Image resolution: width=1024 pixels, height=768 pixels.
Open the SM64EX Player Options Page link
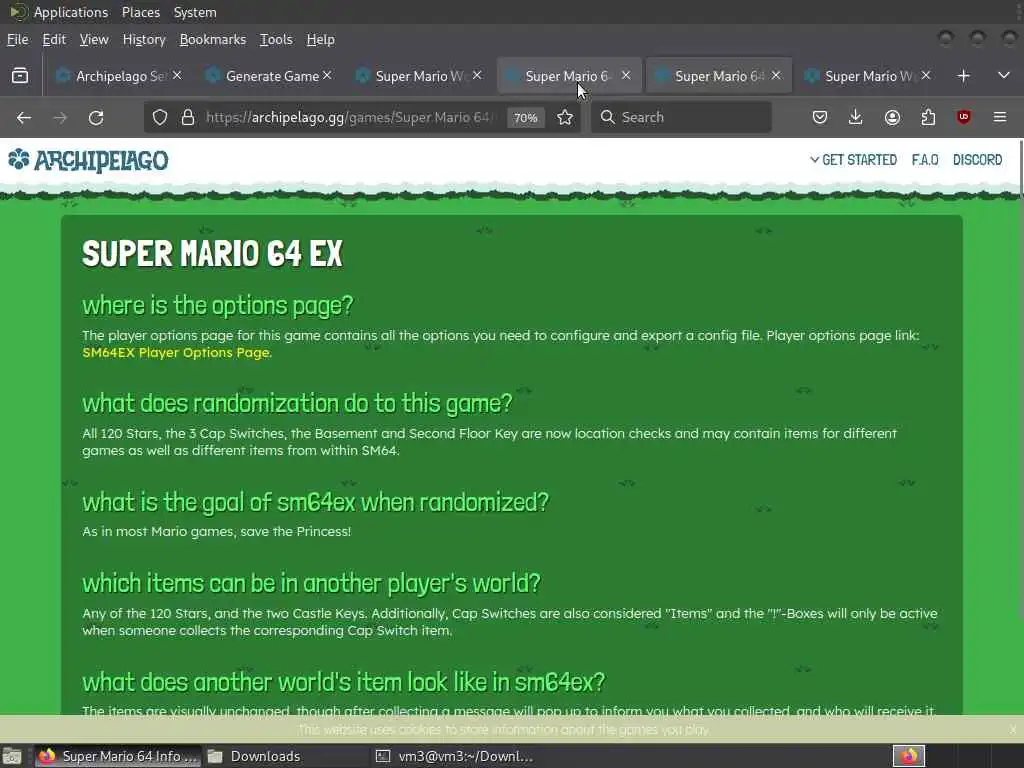176,353
